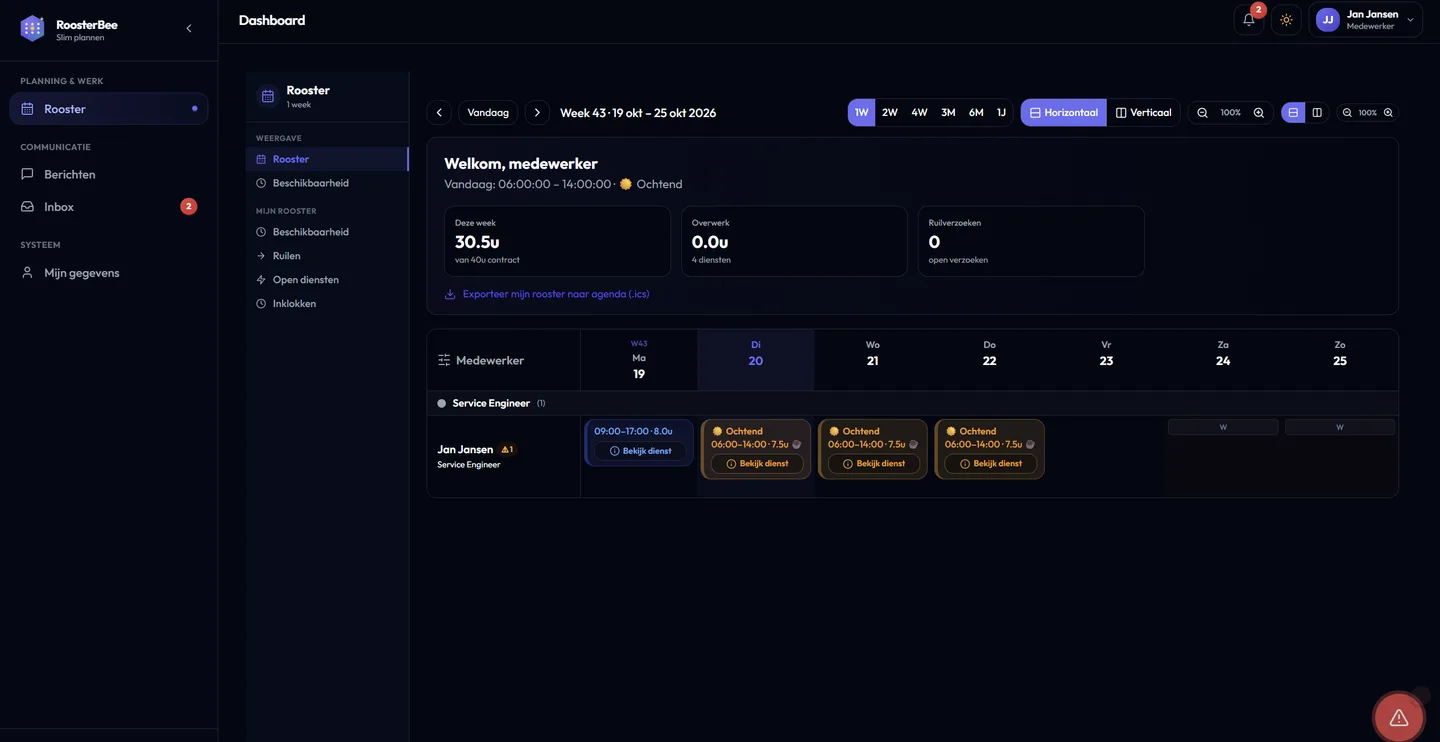
Task: Go to previous week arrow
Action: [439, 113]
